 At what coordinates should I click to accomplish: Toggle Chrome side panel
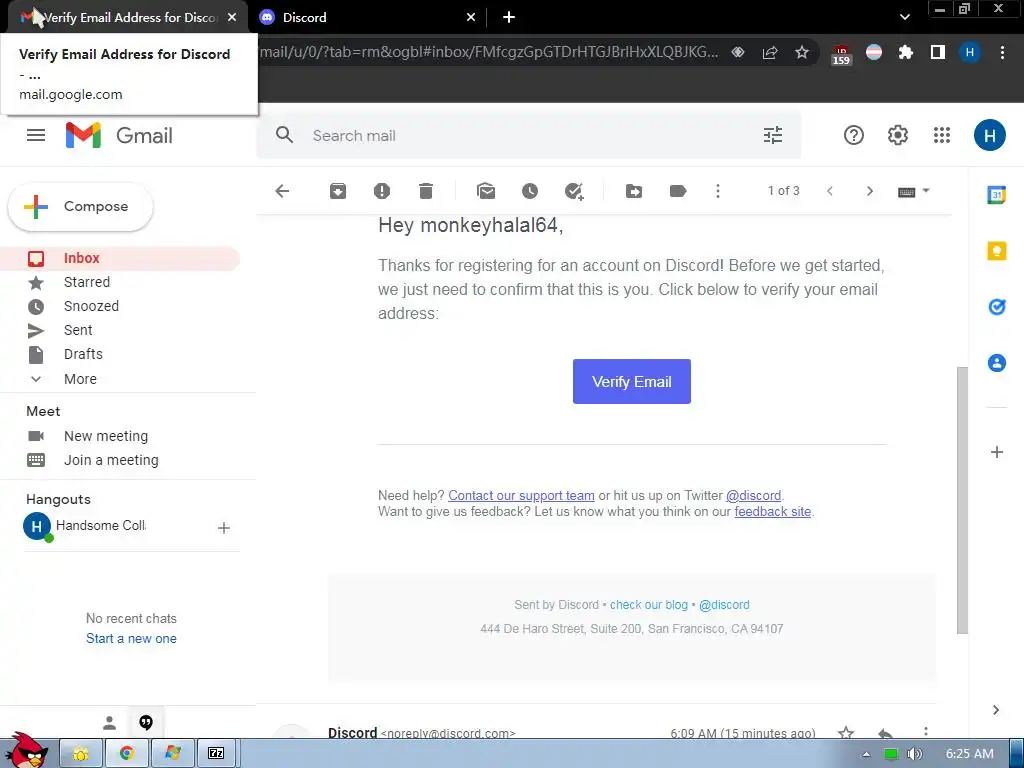click(x=938, y=52)
